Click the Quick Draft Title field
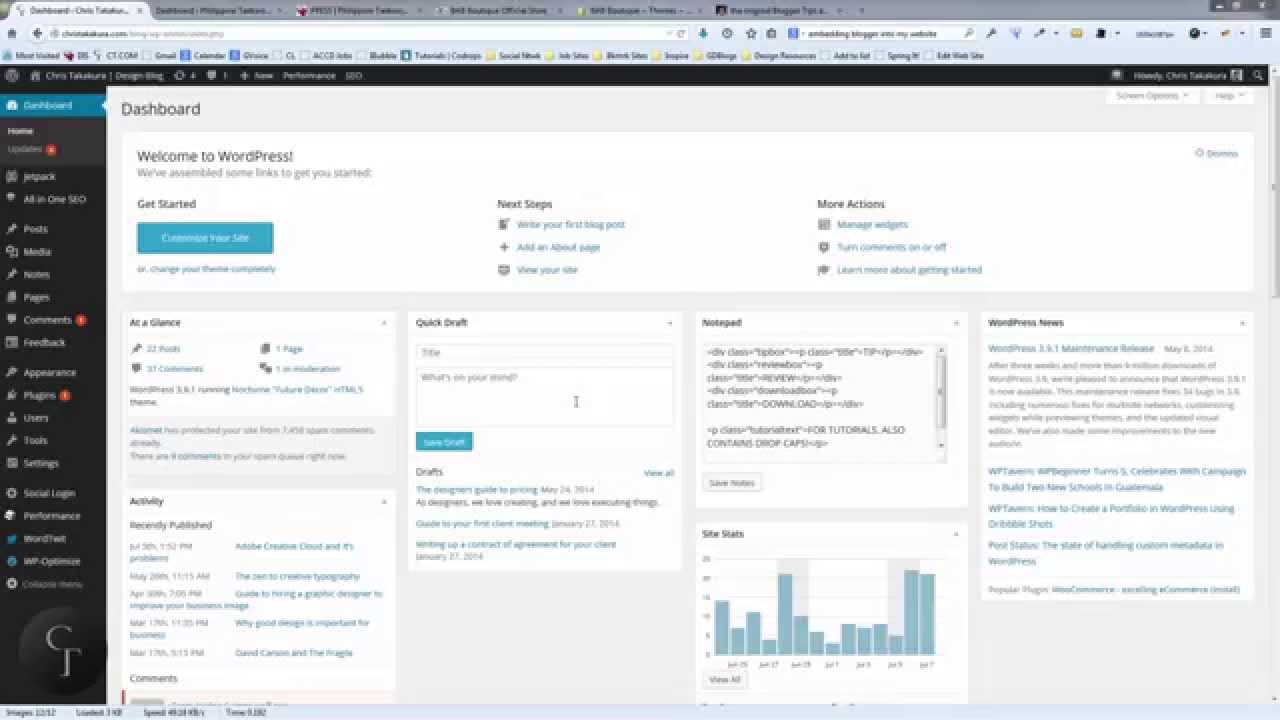 [x=544, y=352]
